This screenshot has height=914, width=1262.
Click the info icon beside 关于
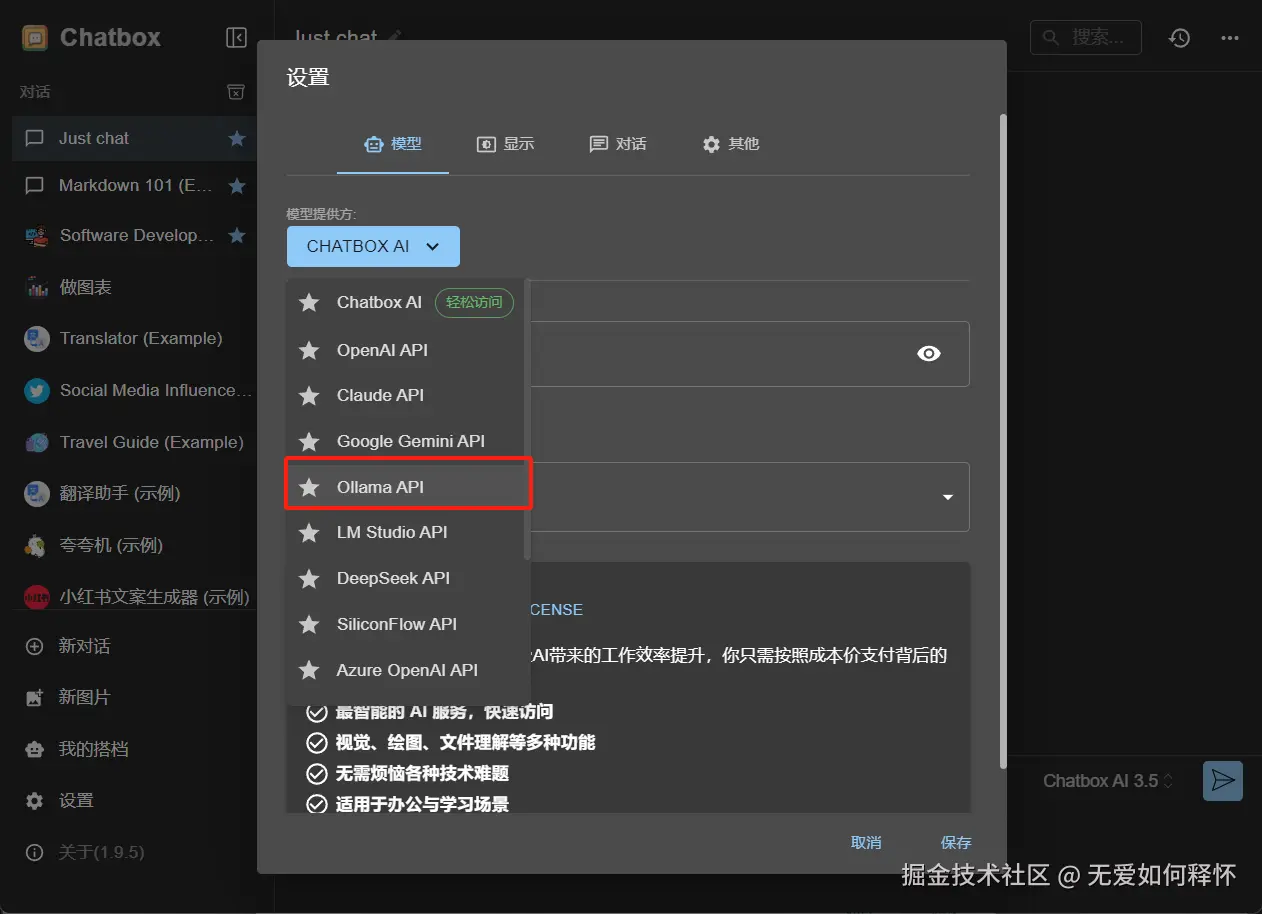[35, 853]
